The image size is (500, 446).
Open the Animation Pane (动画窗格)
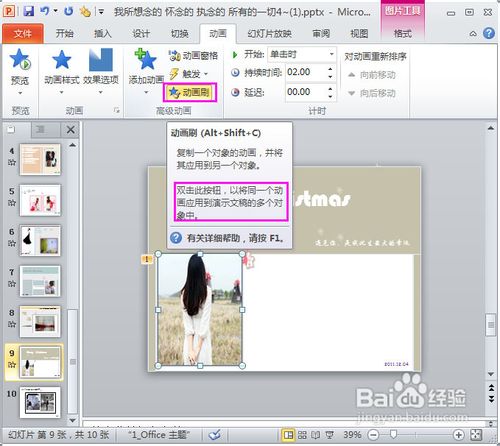[x=193, y=55]
